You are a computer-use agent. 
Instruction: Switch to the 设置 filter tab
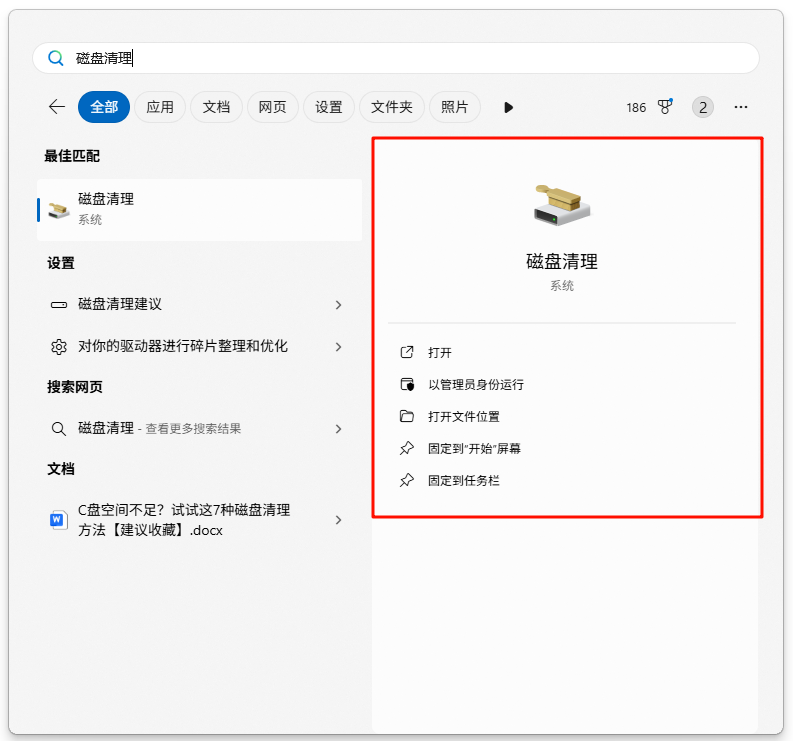click(329, 107)
